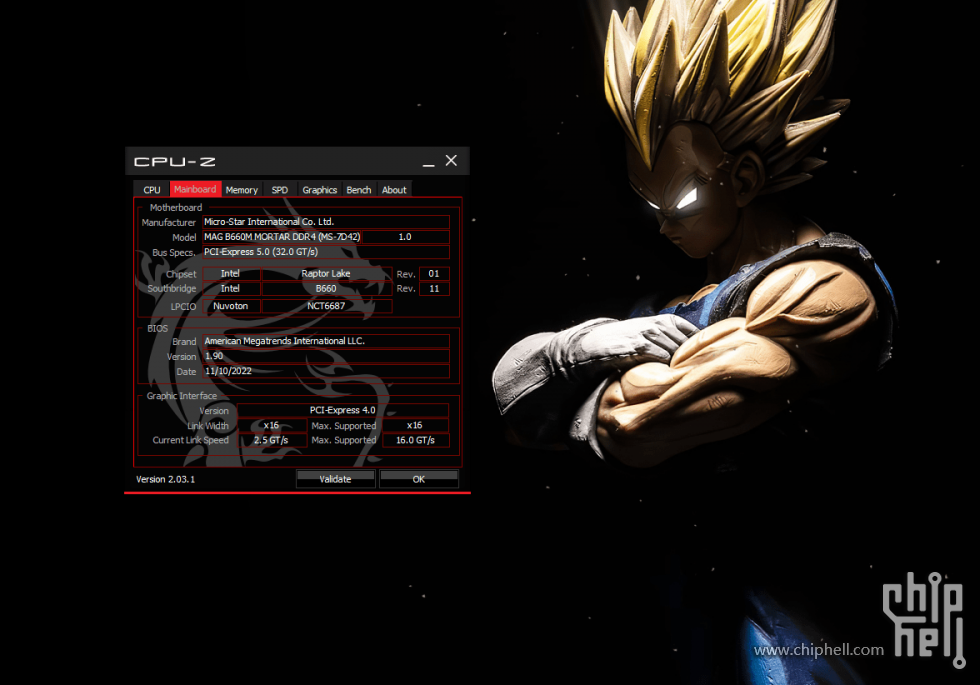The image size is (980, 685).
Task: Show the About tab
Action: pos(394,189)
